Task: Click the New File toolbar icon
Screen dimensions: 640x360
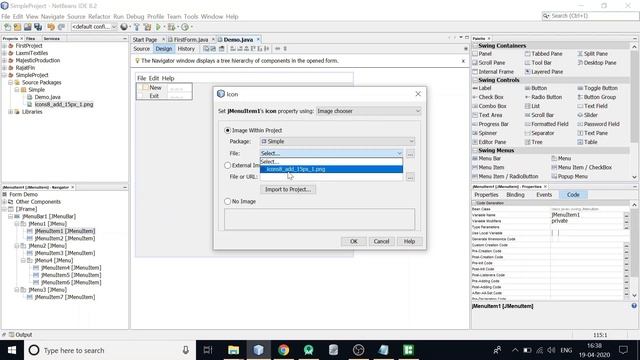Action: [x=7, y=27]
